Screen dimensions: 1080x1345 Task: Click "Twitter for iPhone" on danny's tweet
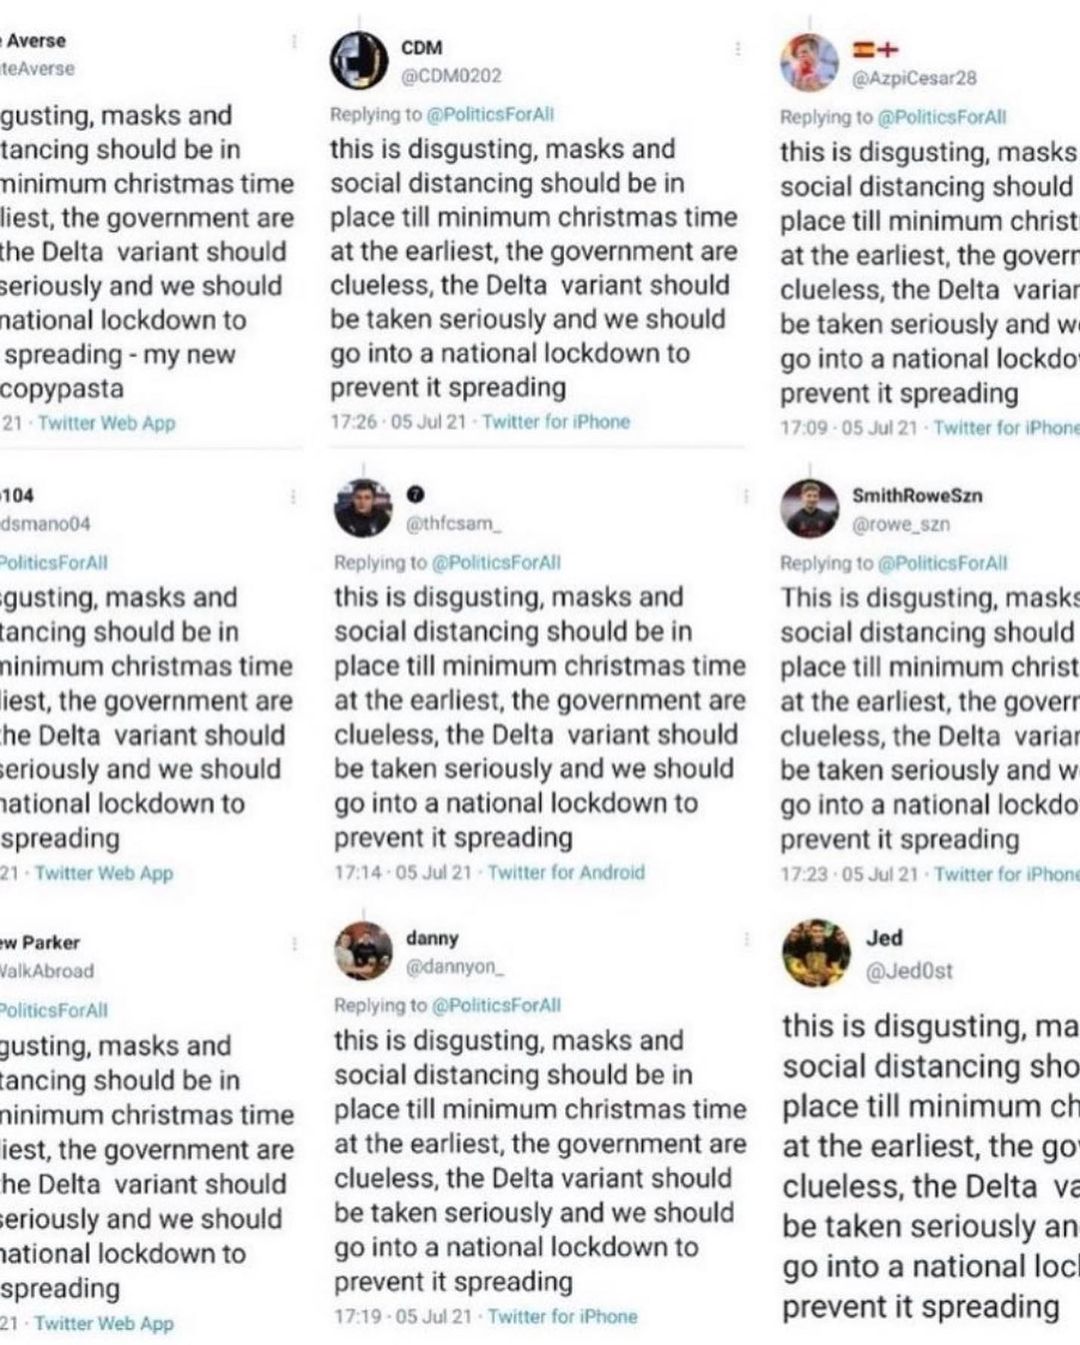point(562,1316)
